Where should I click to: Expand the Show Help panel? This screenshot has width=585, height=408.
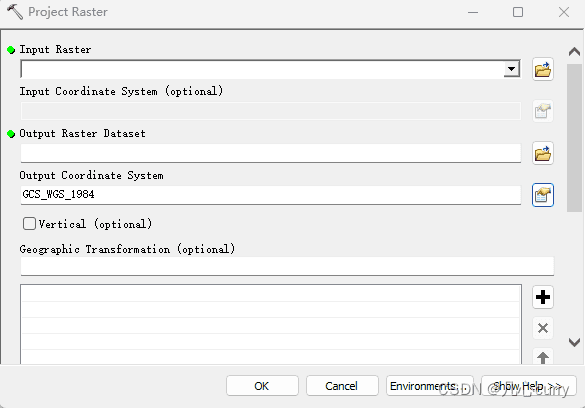point(528,386)
